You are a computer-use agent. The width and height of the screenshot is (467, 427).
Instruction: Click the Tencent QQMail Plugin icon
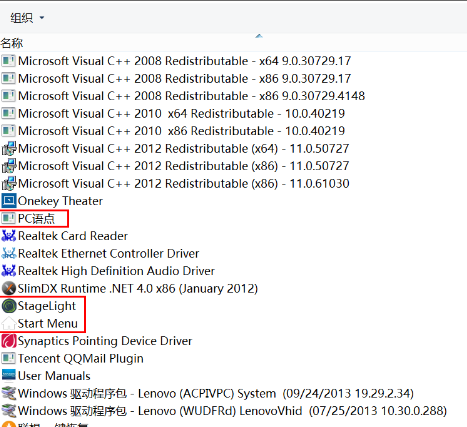point(8,359)
